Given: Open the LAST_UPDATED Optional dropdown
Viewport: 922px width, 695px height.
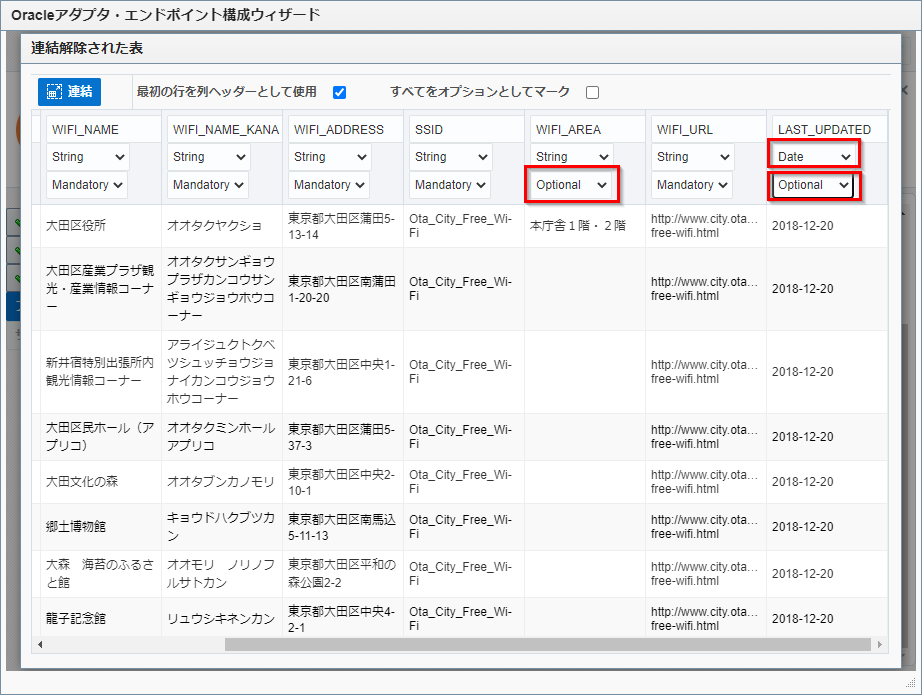Looking at the screenshot, I should coord(814,185).
